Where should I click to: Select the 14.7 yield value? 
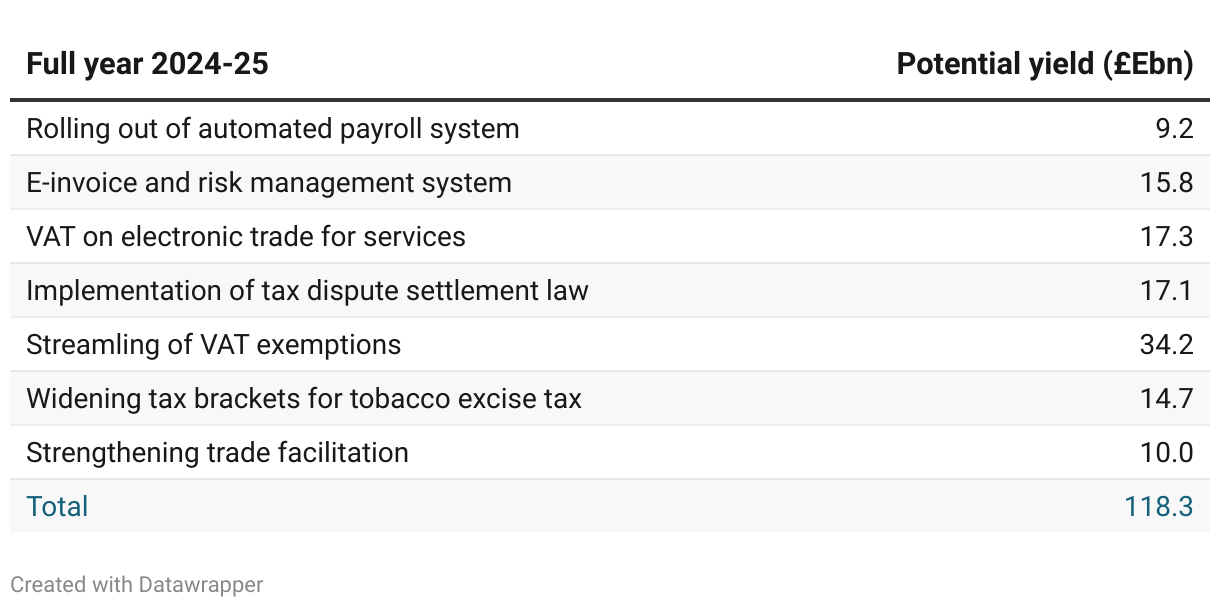coord(1168,399)
